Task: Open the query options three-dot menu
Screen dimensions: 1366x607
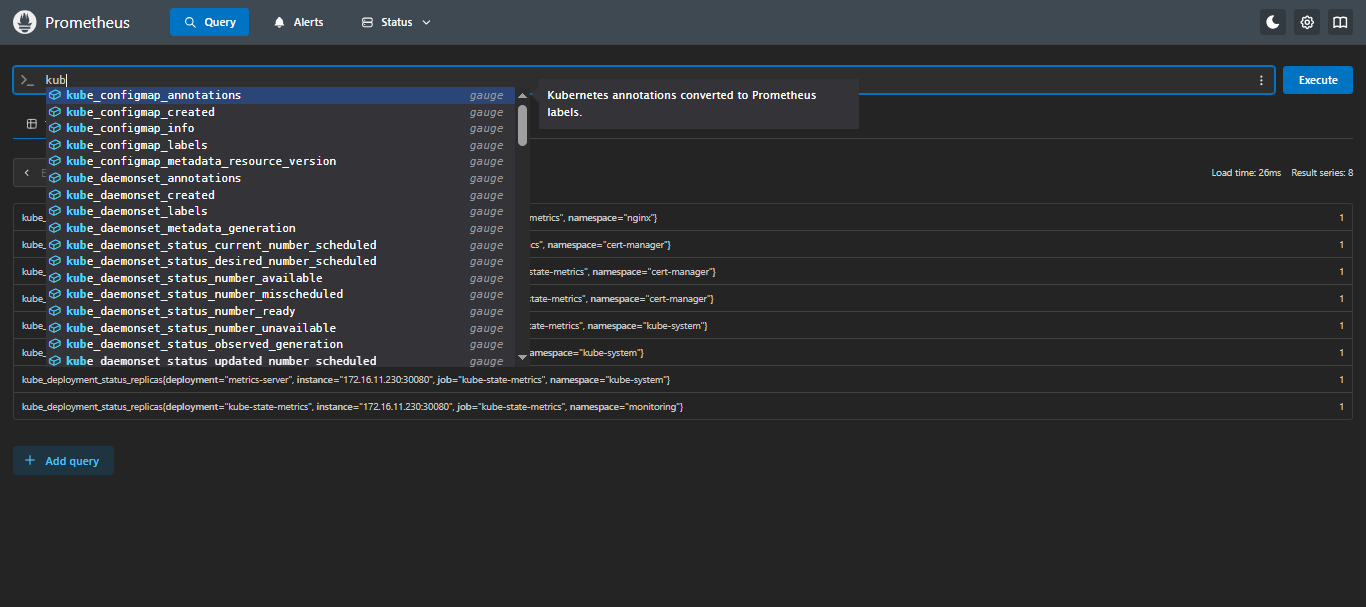Action: [x=1261, y=80]
